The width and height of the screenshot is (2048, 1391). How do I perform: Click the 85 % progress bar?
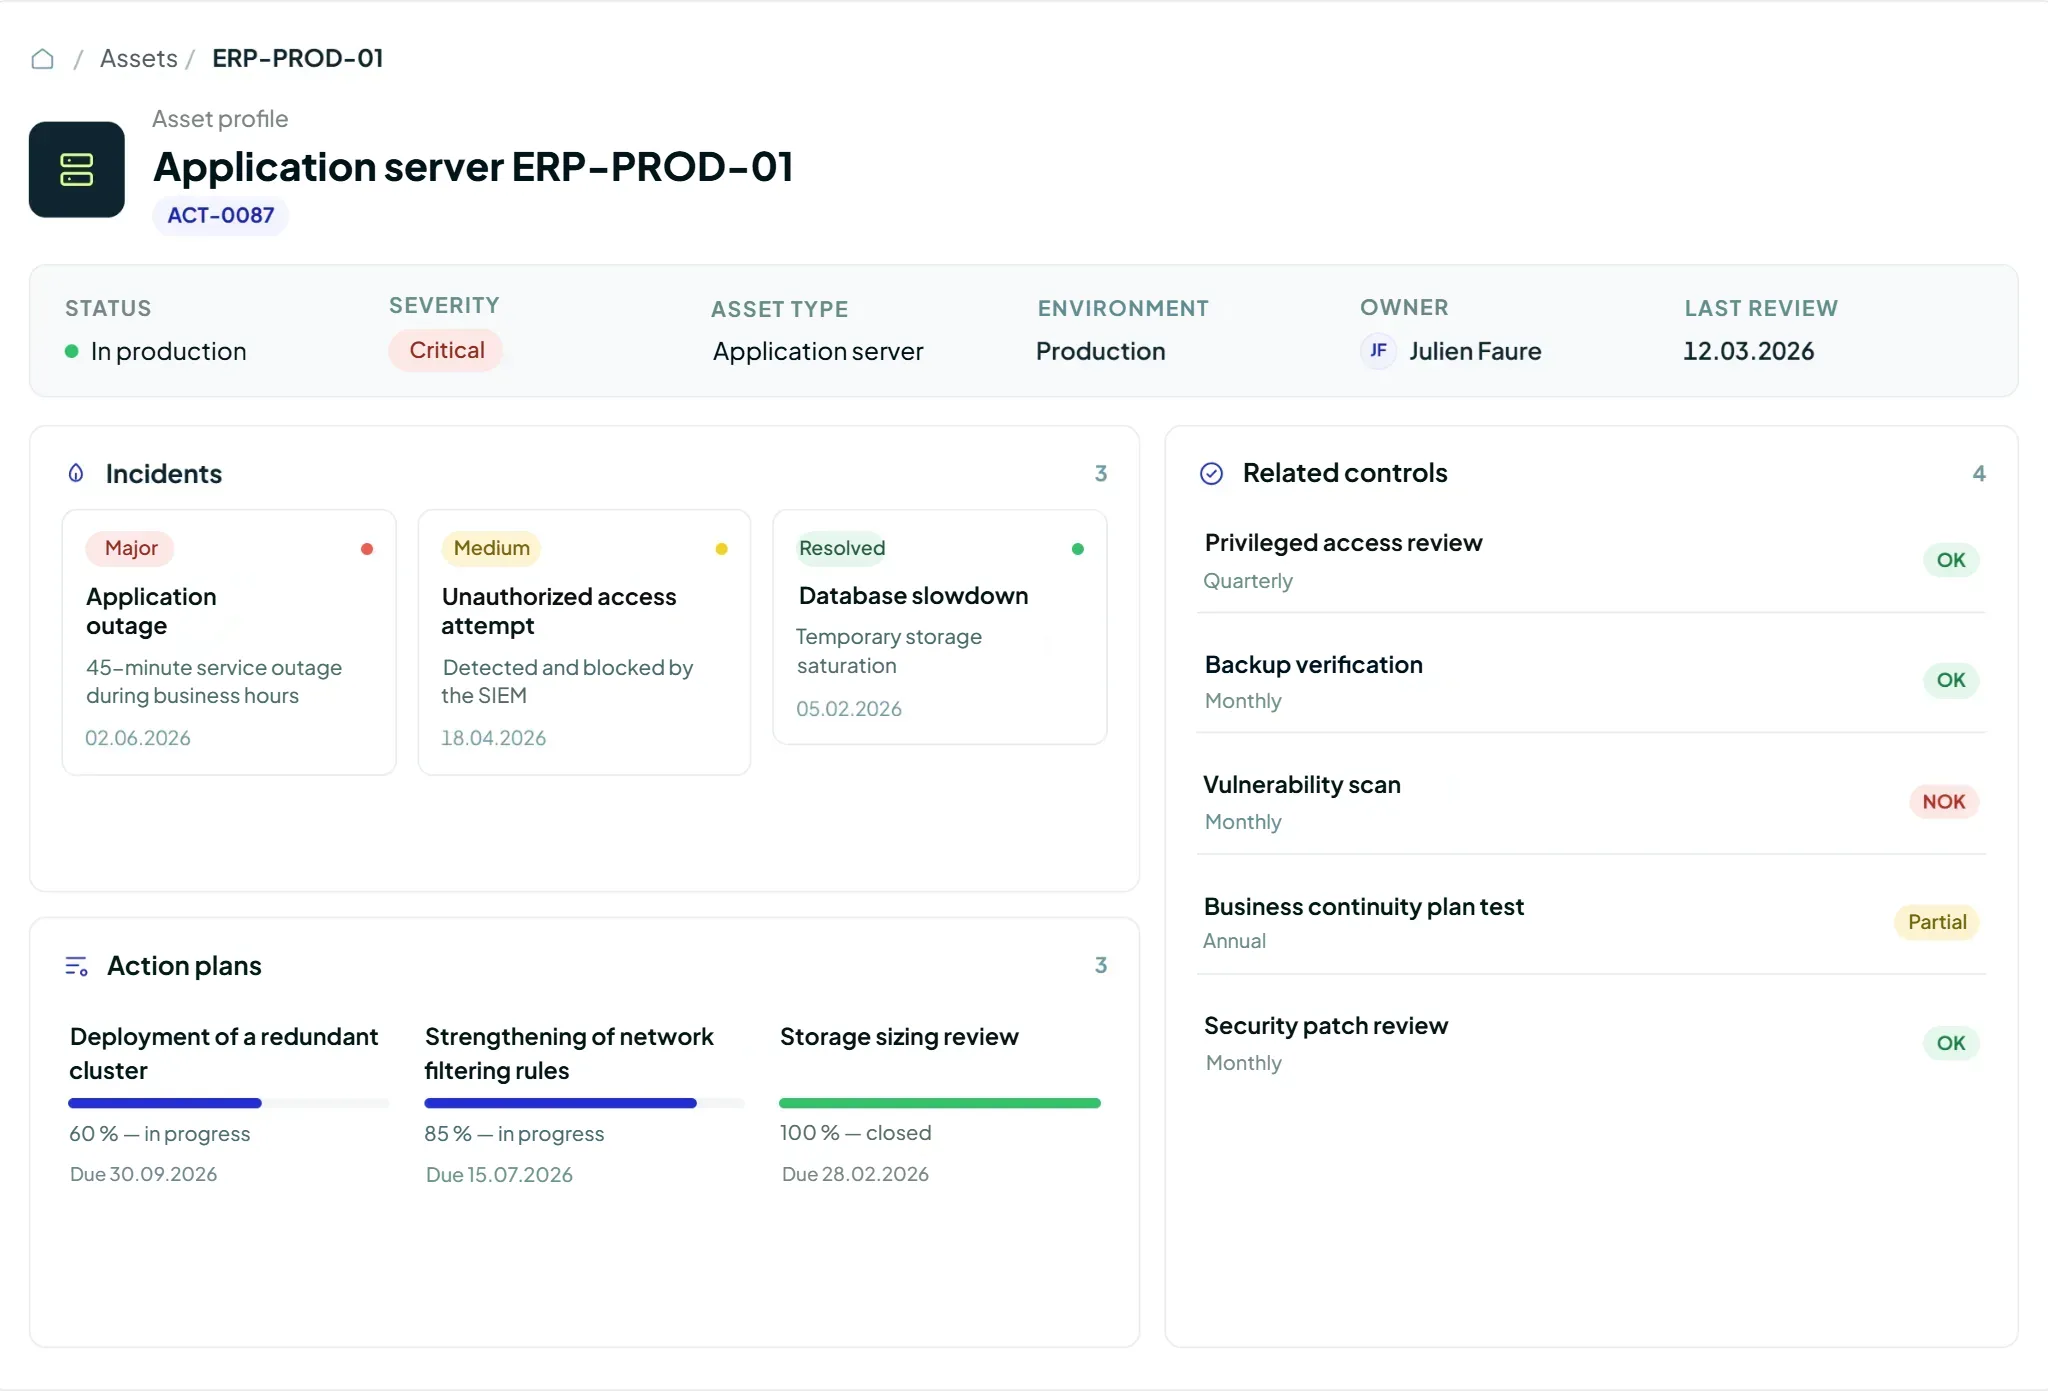coord(585,1103)
